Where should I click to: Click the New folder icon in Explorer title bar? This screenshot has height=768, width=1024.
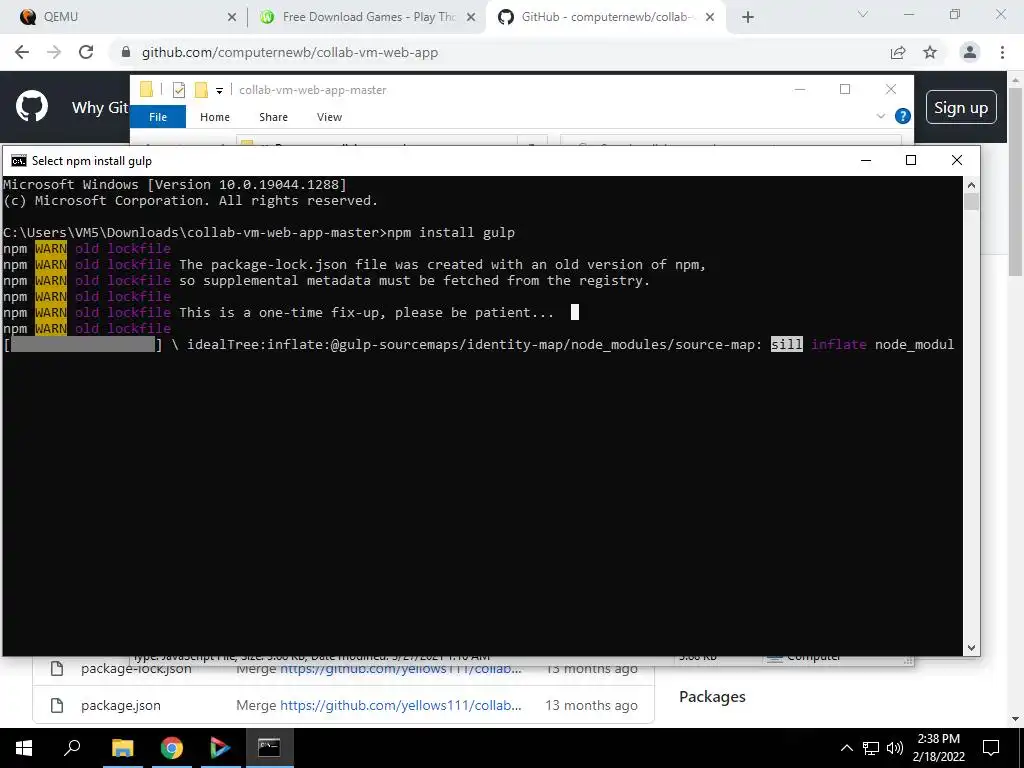201,89
